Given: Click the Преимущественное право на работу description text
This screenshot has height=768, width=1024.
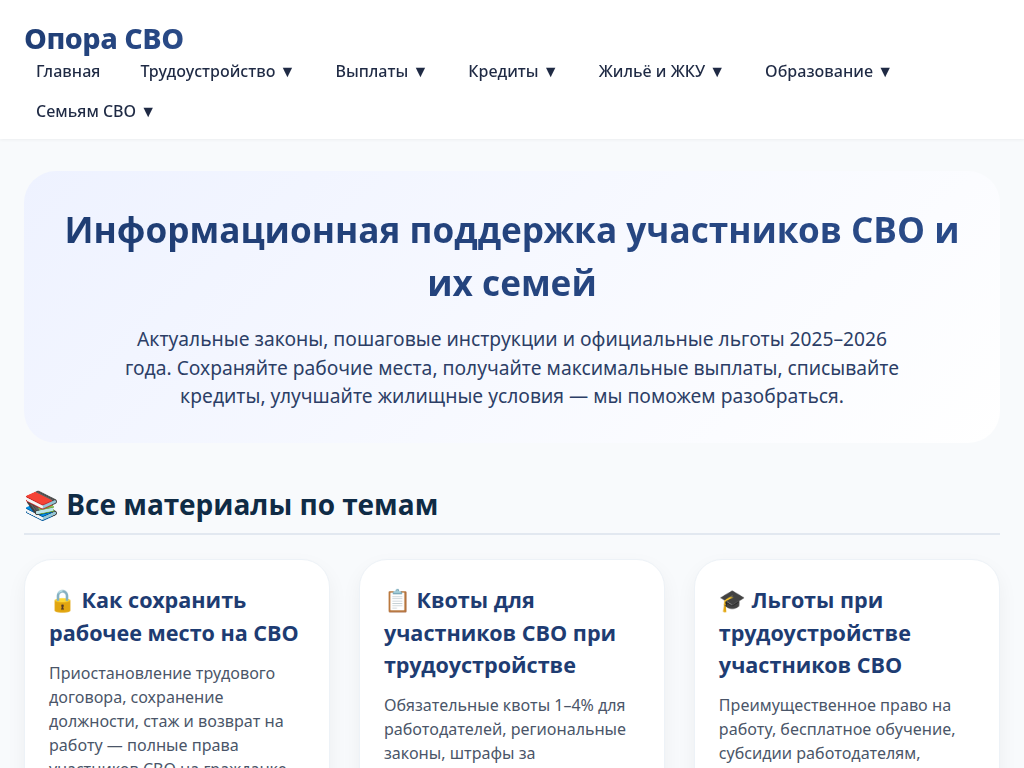Looking at the screenshot, I should [837, 730].
